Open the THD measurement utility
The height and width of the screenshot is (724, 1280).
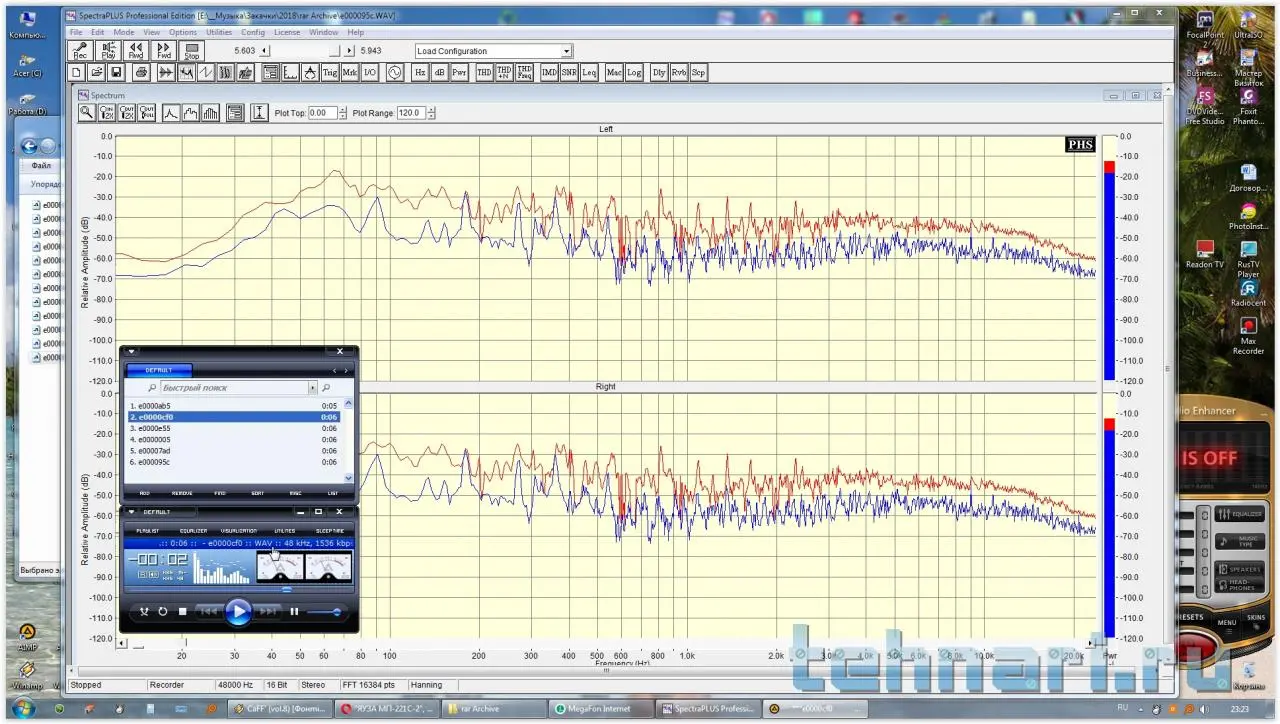tap(484, 73)
